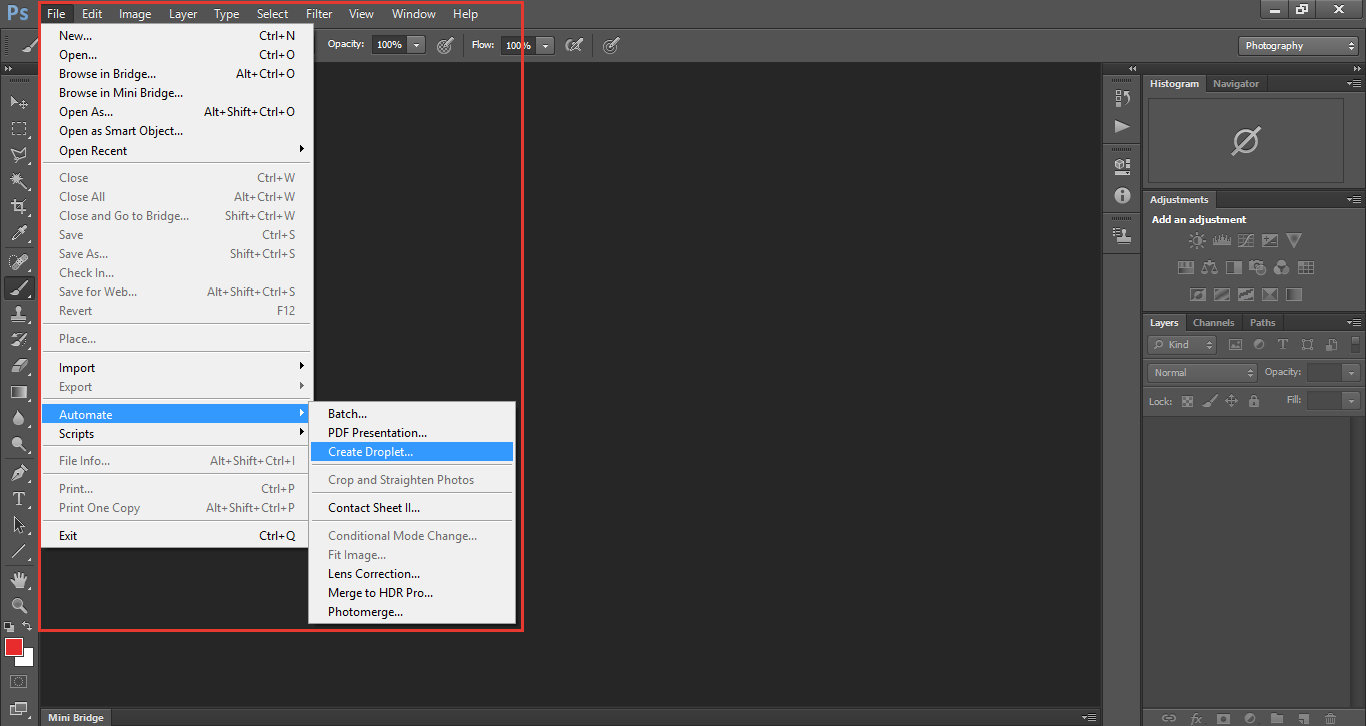Image resolution: width=1366 pixels, height=726 pixels.
Task: Choose Merge to HDR Pro...
Action: [411, 593]
